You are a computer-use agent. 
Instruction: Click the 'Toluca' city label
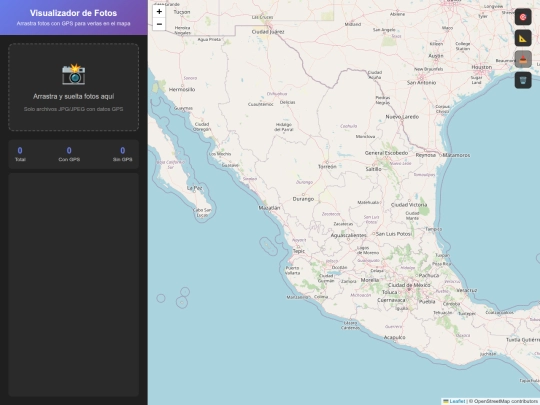[390, 292]
